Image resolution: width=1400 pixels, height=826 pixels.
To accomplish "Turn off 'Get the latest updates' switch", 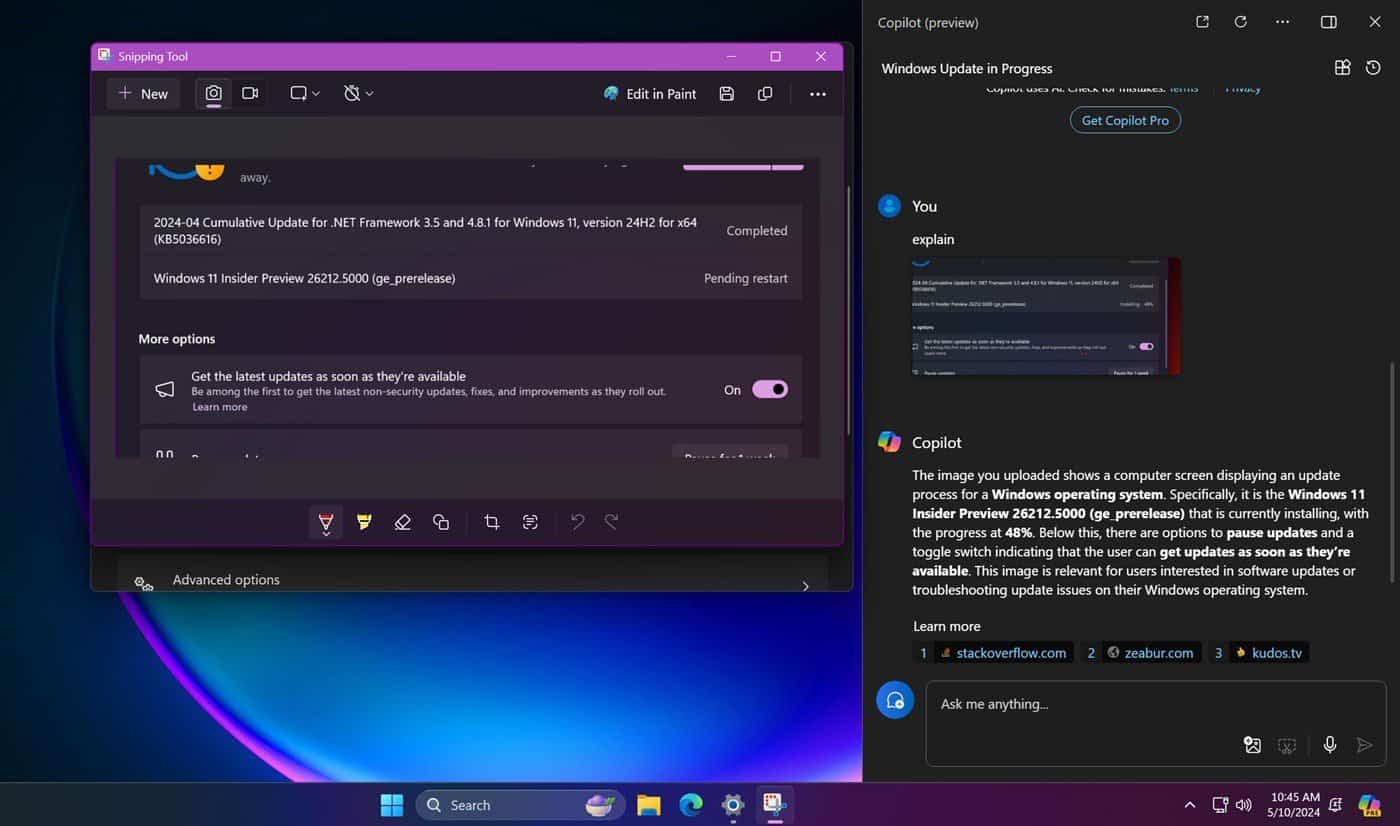I will tap(768, 389).
